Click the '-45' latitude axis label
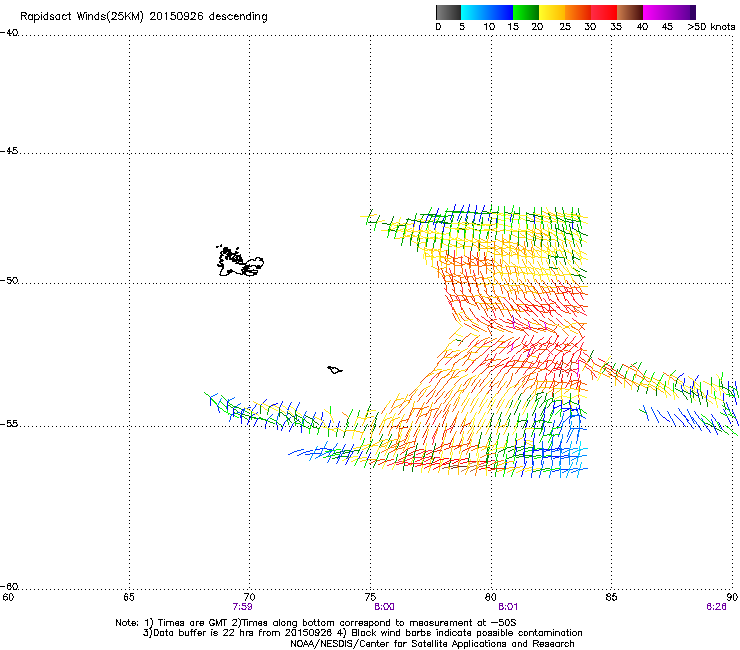Image resolution: width=740 pixels, height=650 pixels. (9, 151)
